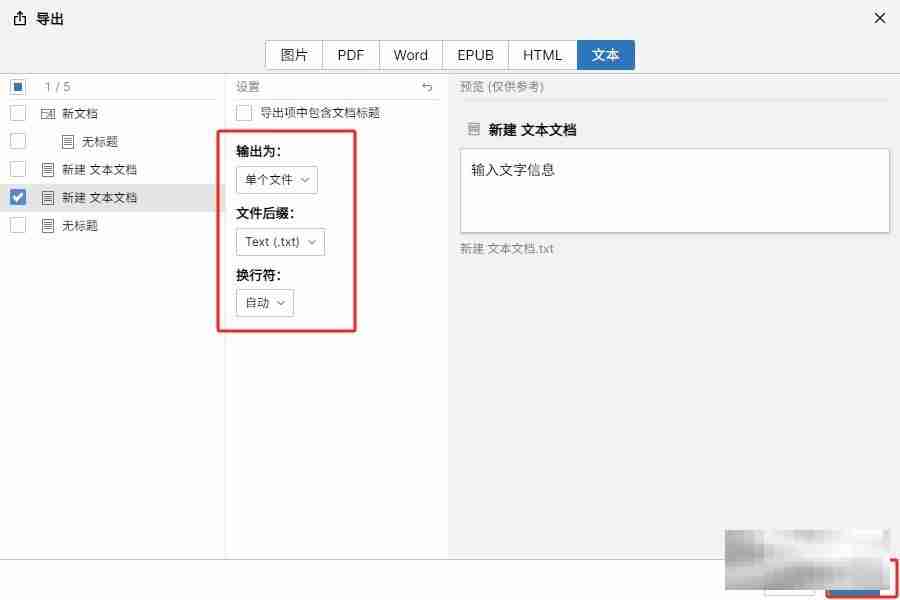900x600 pixels.
Task: Open the 文件后缀 dropdown showing Text (.txt)
Action: (x=280, y=242)
